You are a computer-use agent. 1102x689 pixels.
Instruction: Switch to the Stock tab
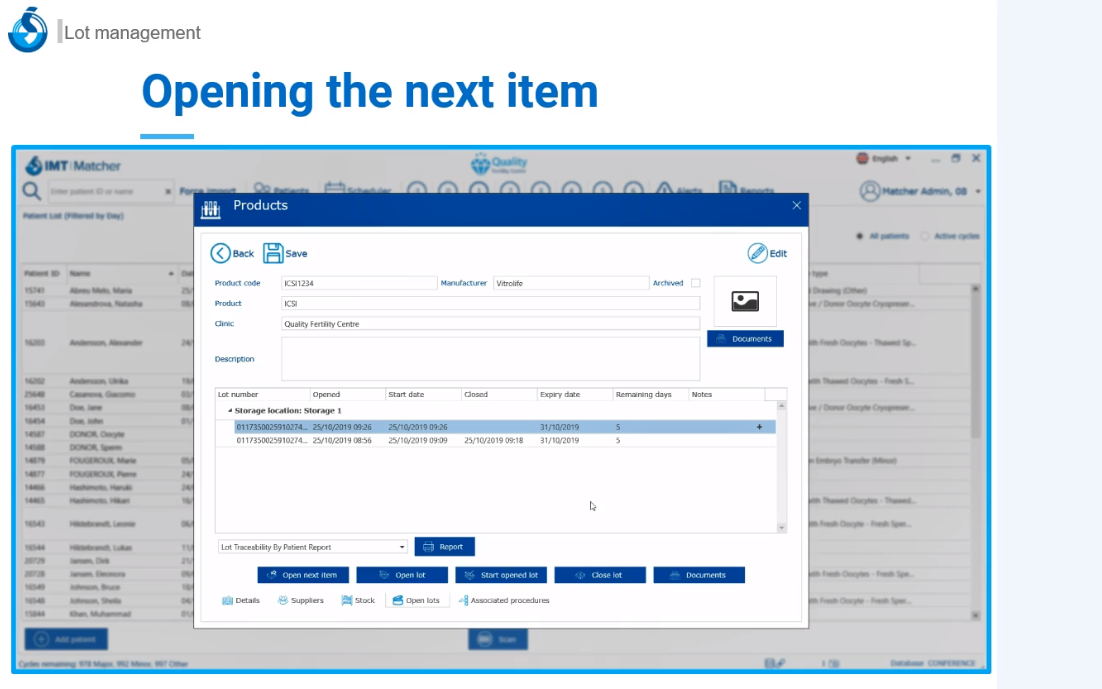[358, 601]
